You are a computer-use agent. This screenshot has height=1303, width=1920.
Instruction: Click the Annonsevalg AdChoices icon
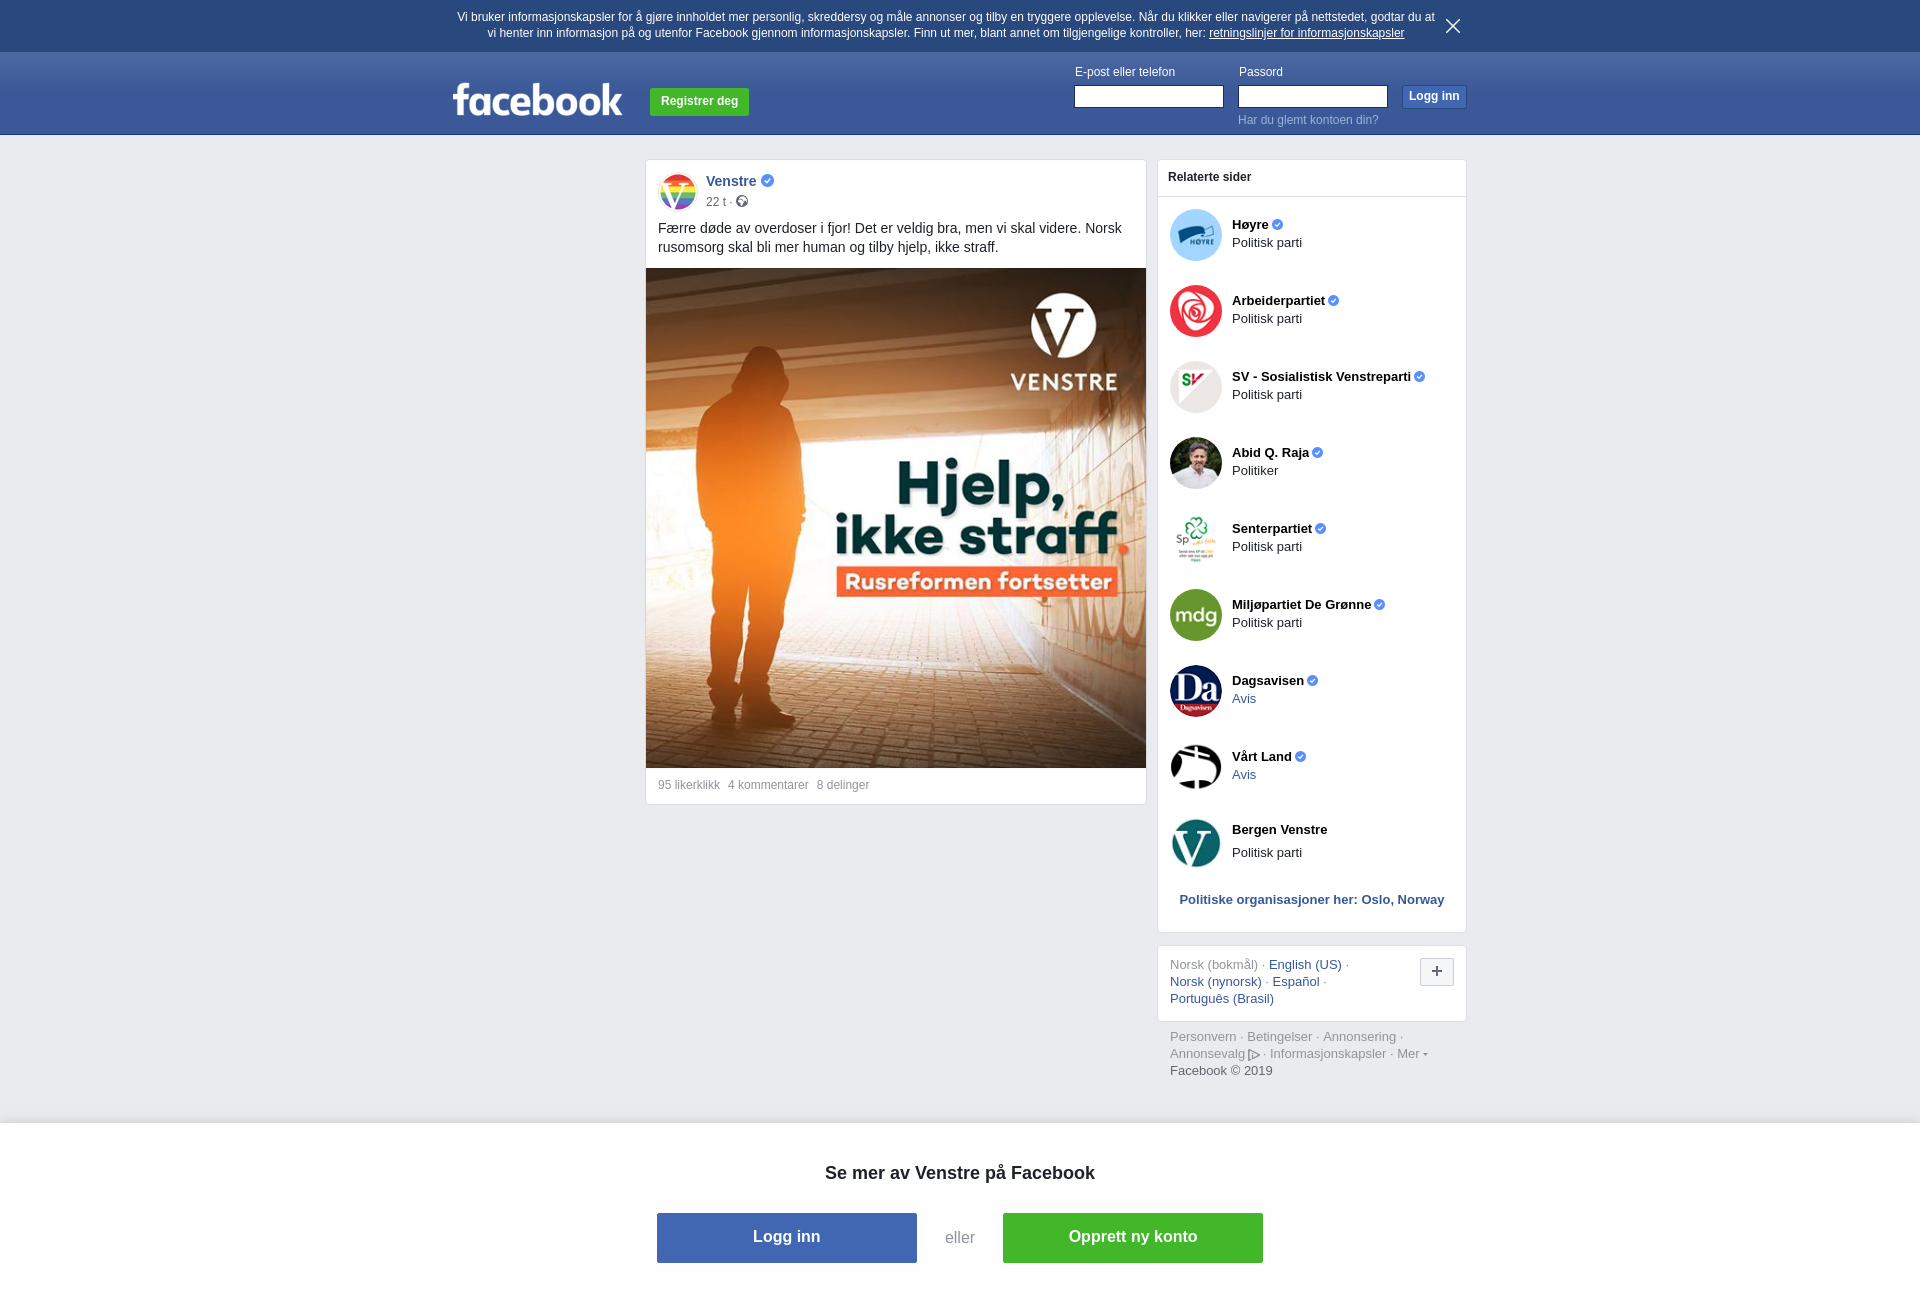(x=1254, y=1055)
